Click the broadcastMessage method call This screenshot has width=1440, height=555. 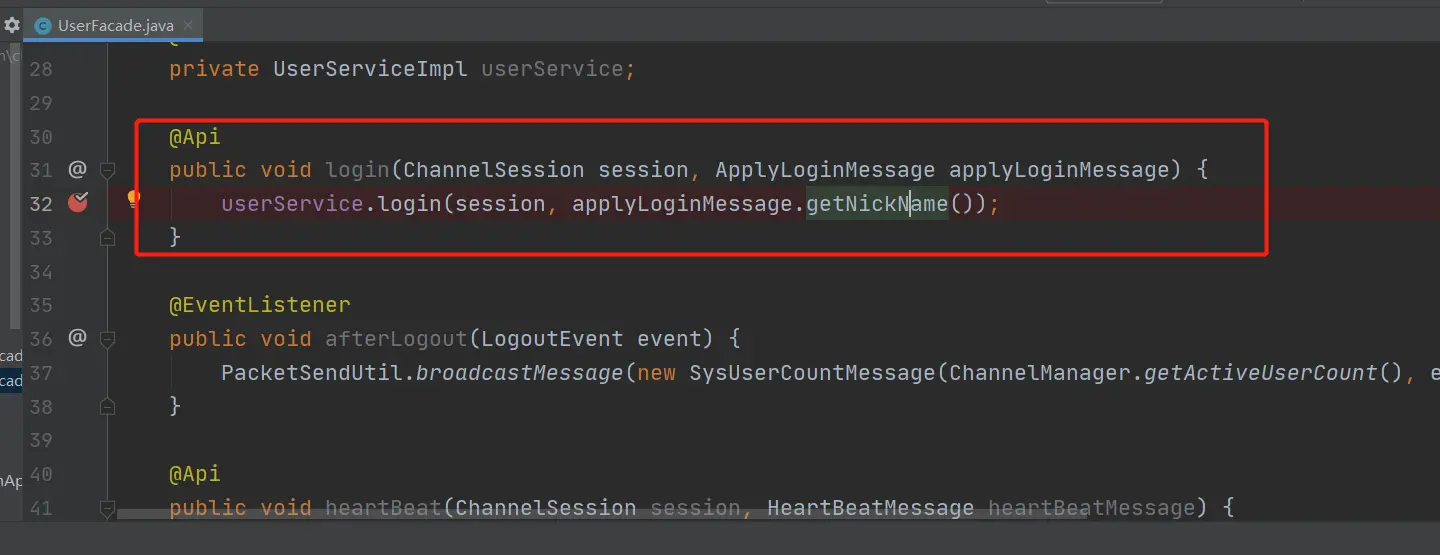[x=519, y=373]
